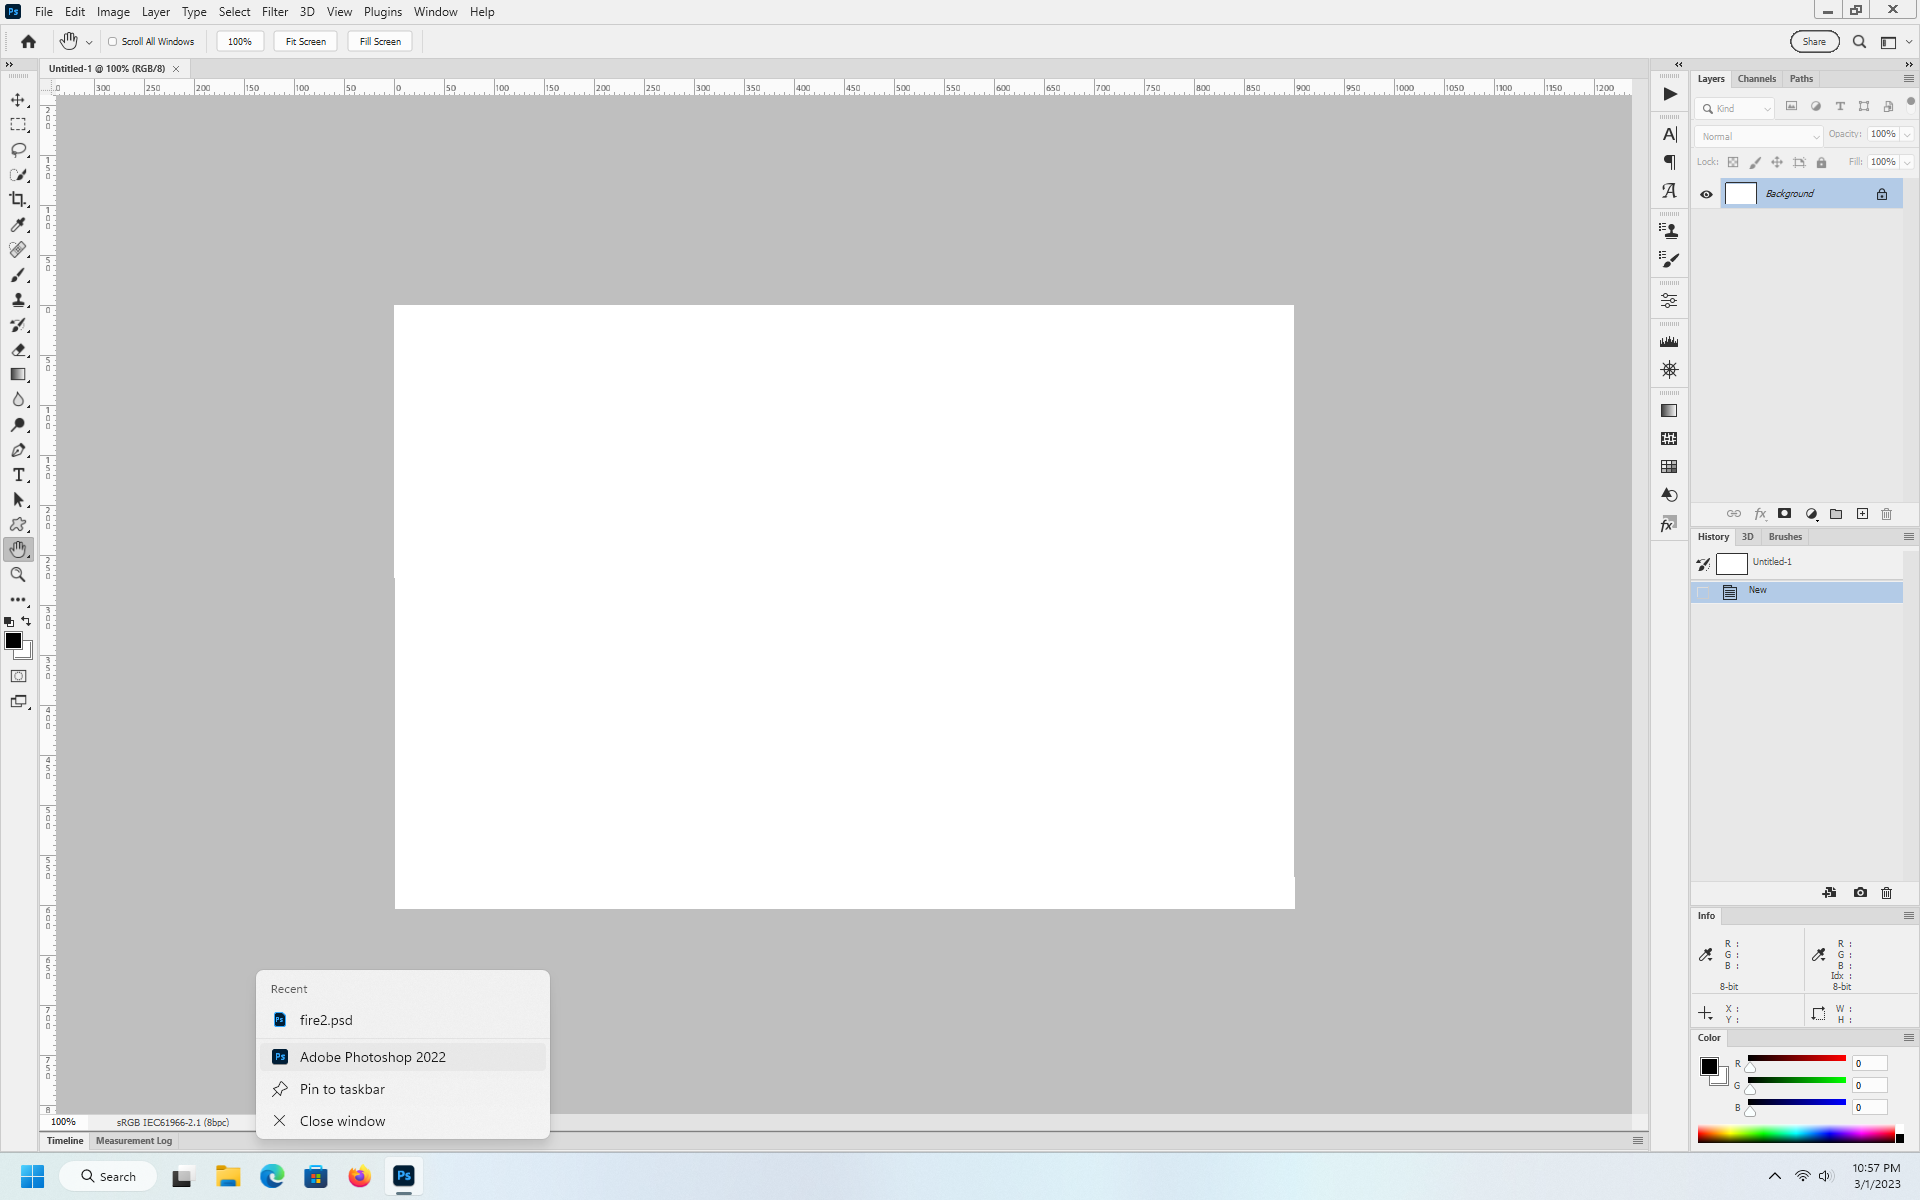Open the Filter menu
Screen dimensions: 1920x1200
click(x=274, y=11)
